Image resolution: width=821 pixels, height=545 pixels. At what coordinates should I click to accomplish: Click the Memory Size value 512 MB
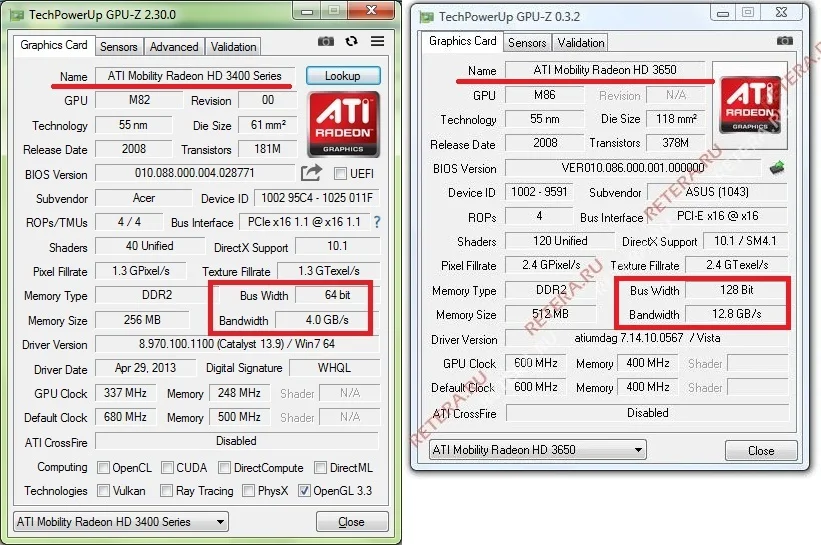[550, 314]
